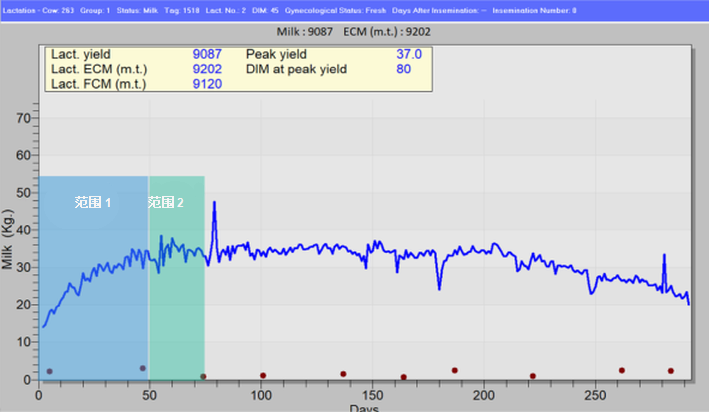
Task: Select the red marker near day 187
Action: (455, 370)
